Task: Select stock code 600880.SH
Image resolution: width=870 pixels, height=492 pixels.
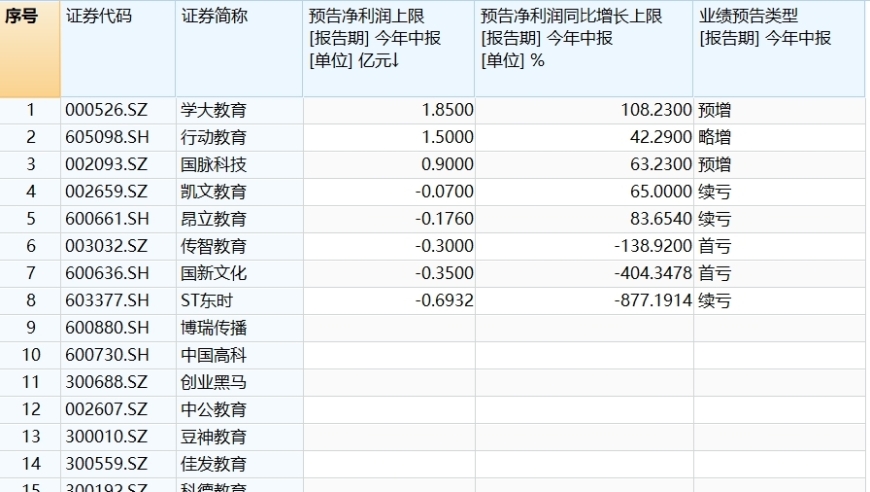Action: tap(107, 327)
